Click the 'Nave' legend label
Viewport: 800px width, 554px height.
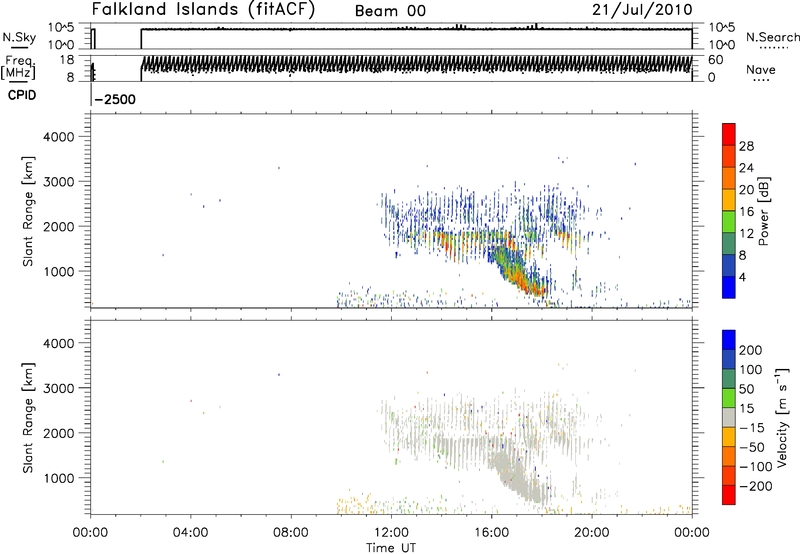pyautogui.click(x=761, y=69)
